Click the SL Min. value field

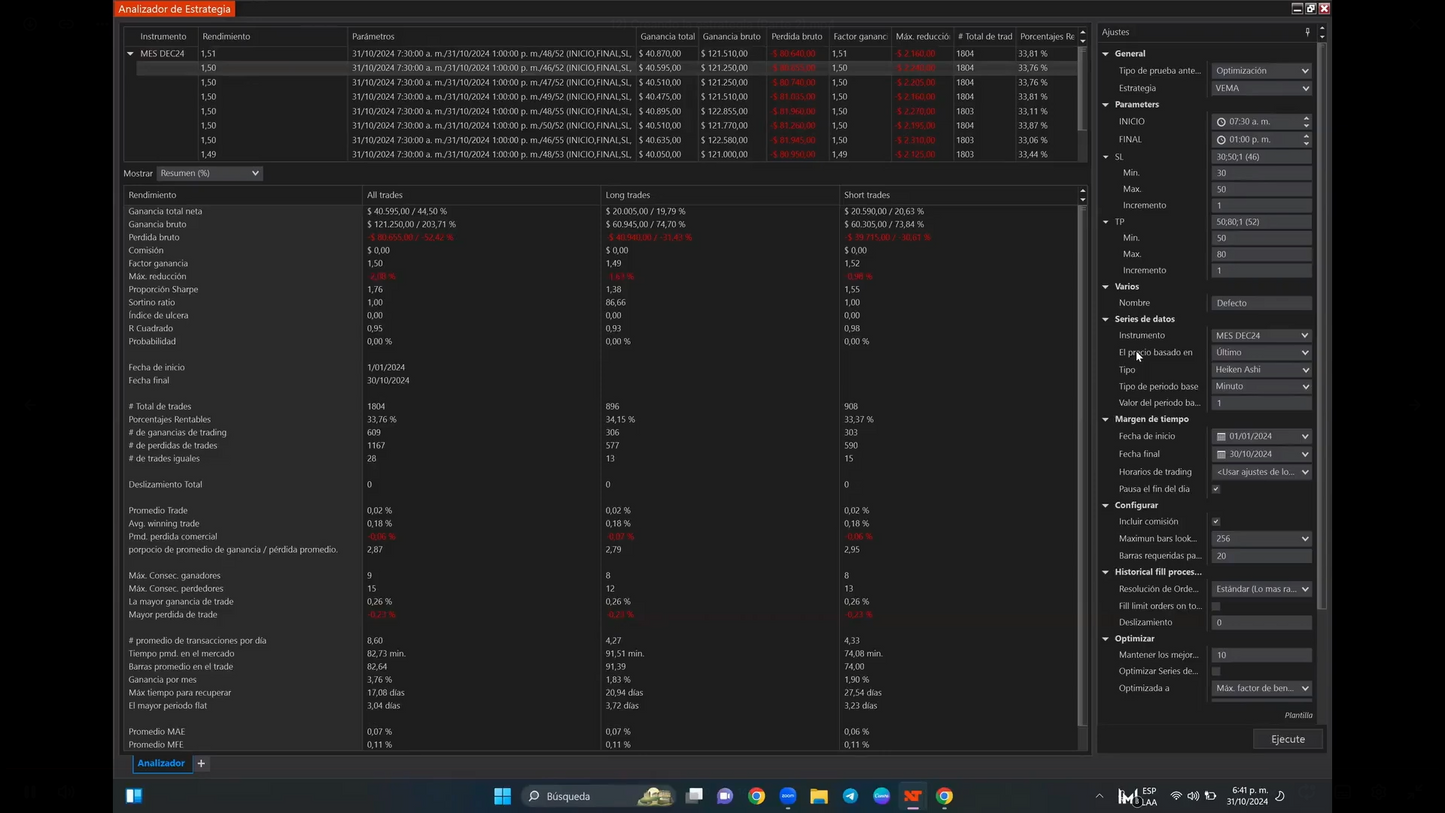pyautogui.click(x=1261, y=173)
